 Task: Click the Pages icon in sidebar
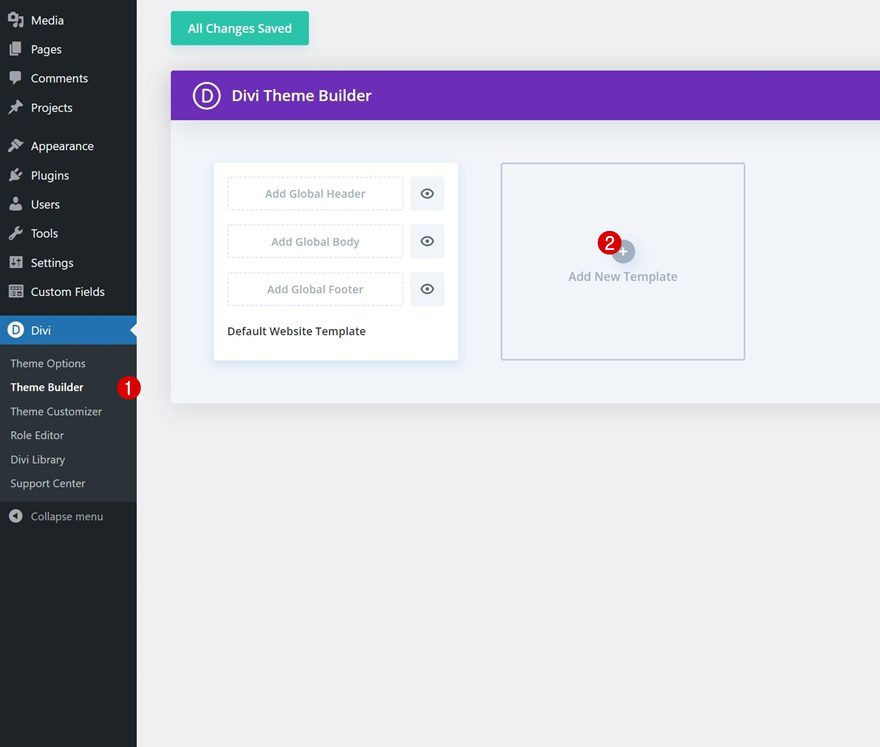coord(16,49)
